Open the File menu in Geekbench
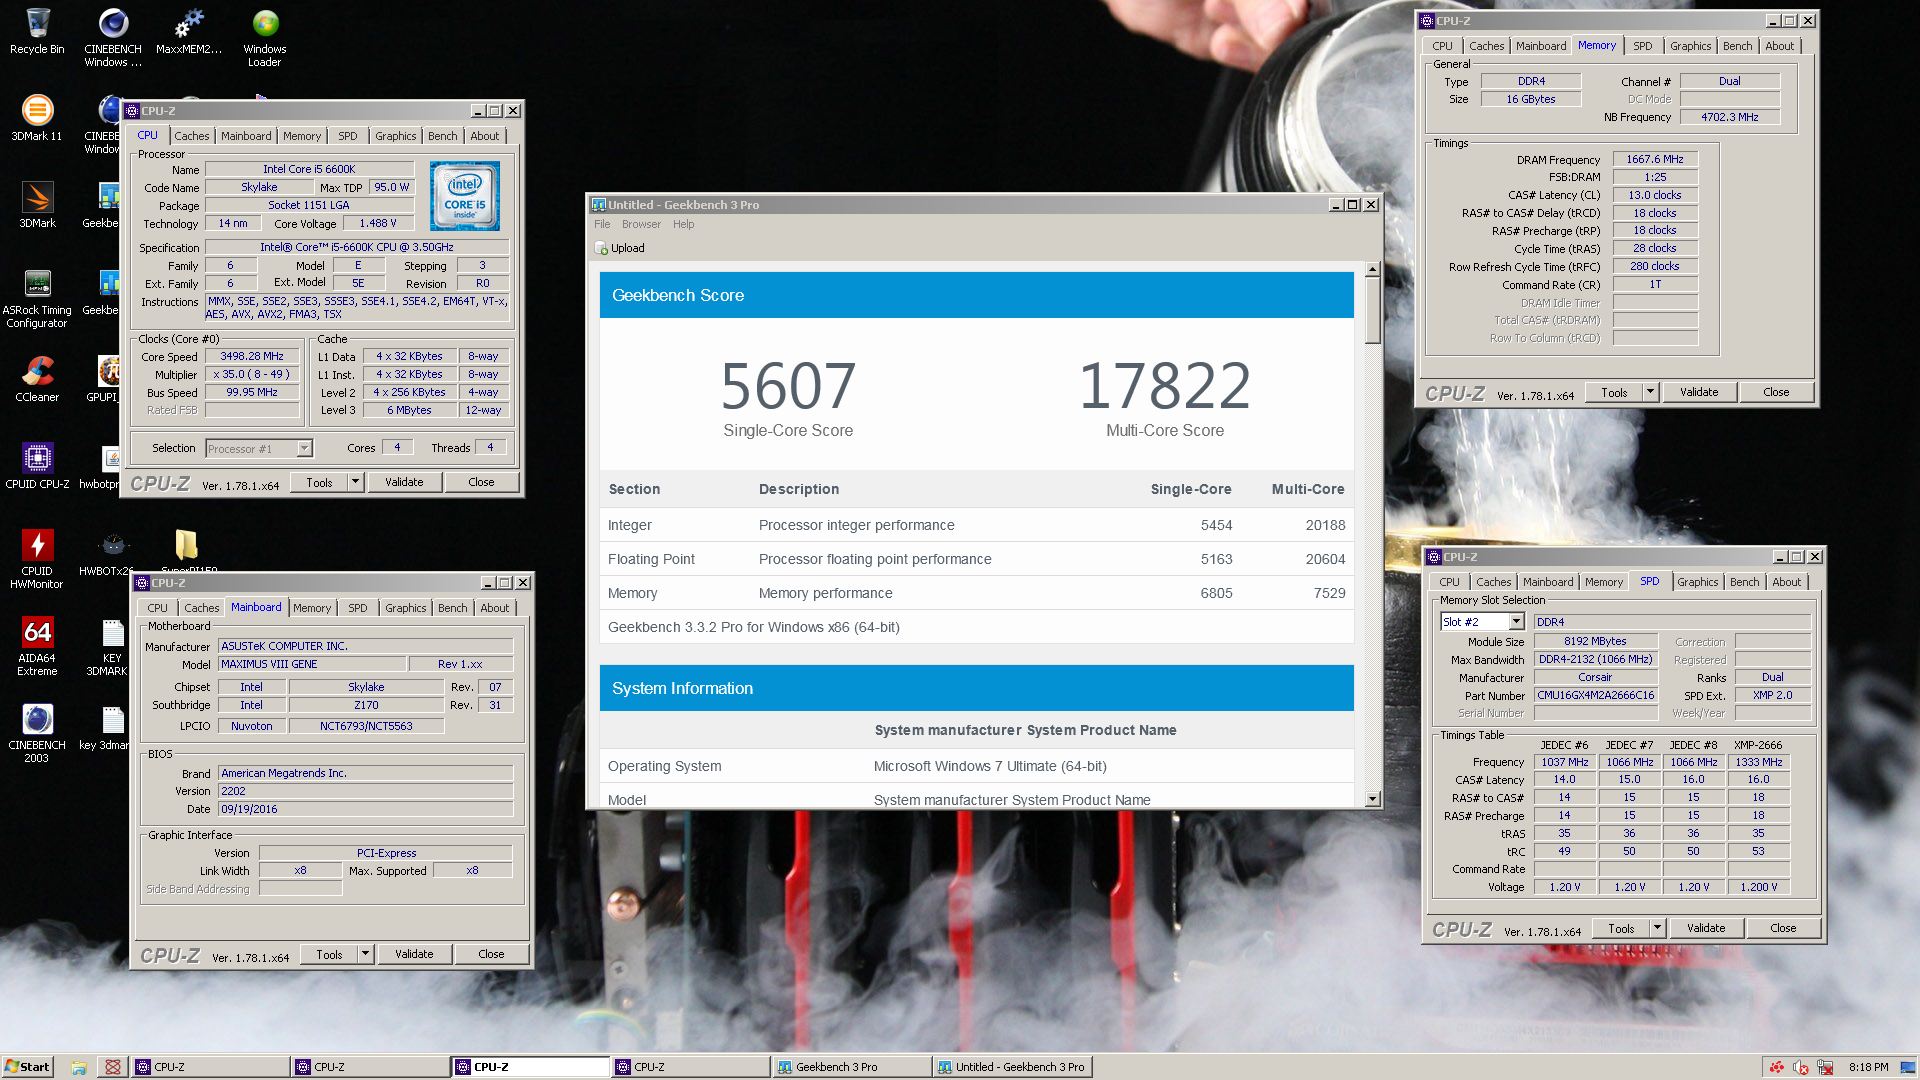Screen dimensions: 1920x1080 (x=602, y=224)
